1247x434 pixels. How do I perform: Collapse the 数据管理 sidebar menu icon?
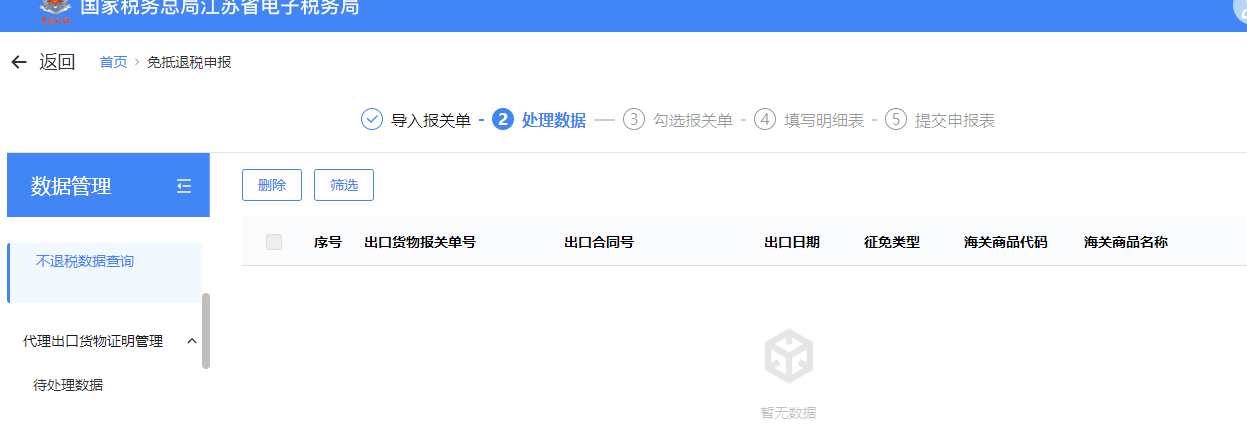[184, 186]
